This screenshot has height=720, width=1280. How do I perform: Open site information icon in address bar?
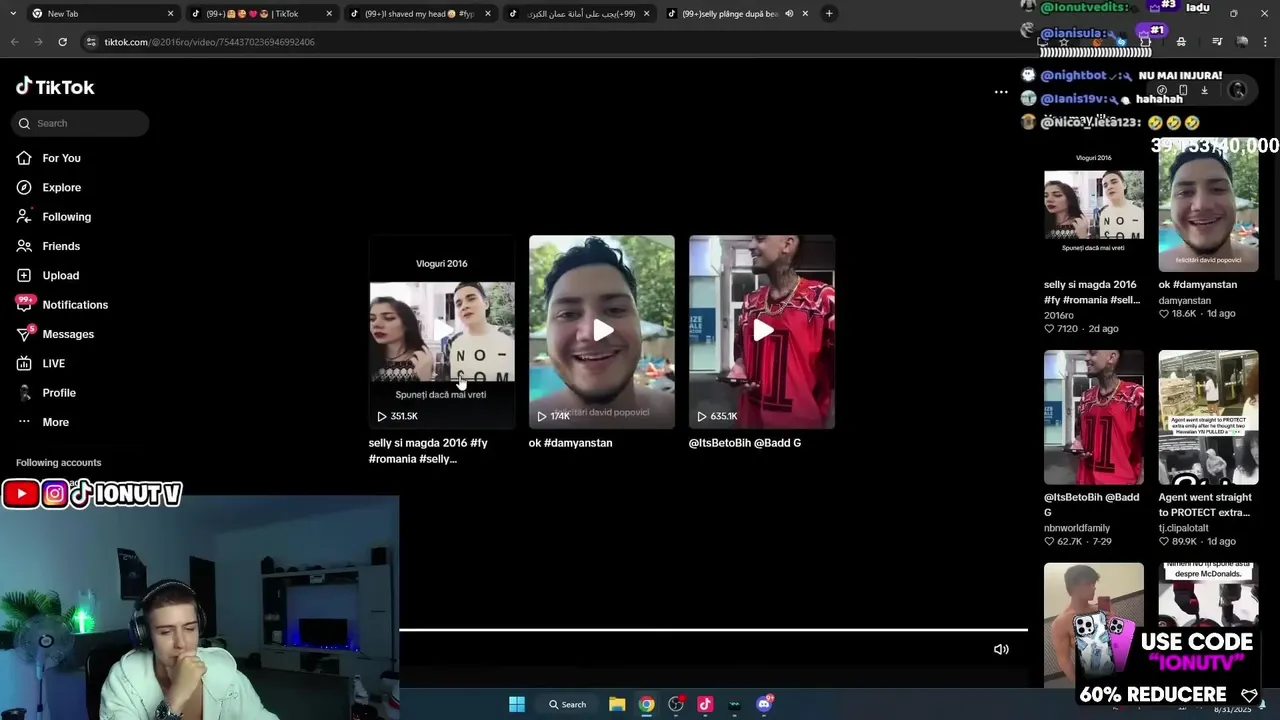(x=91, y=42)
